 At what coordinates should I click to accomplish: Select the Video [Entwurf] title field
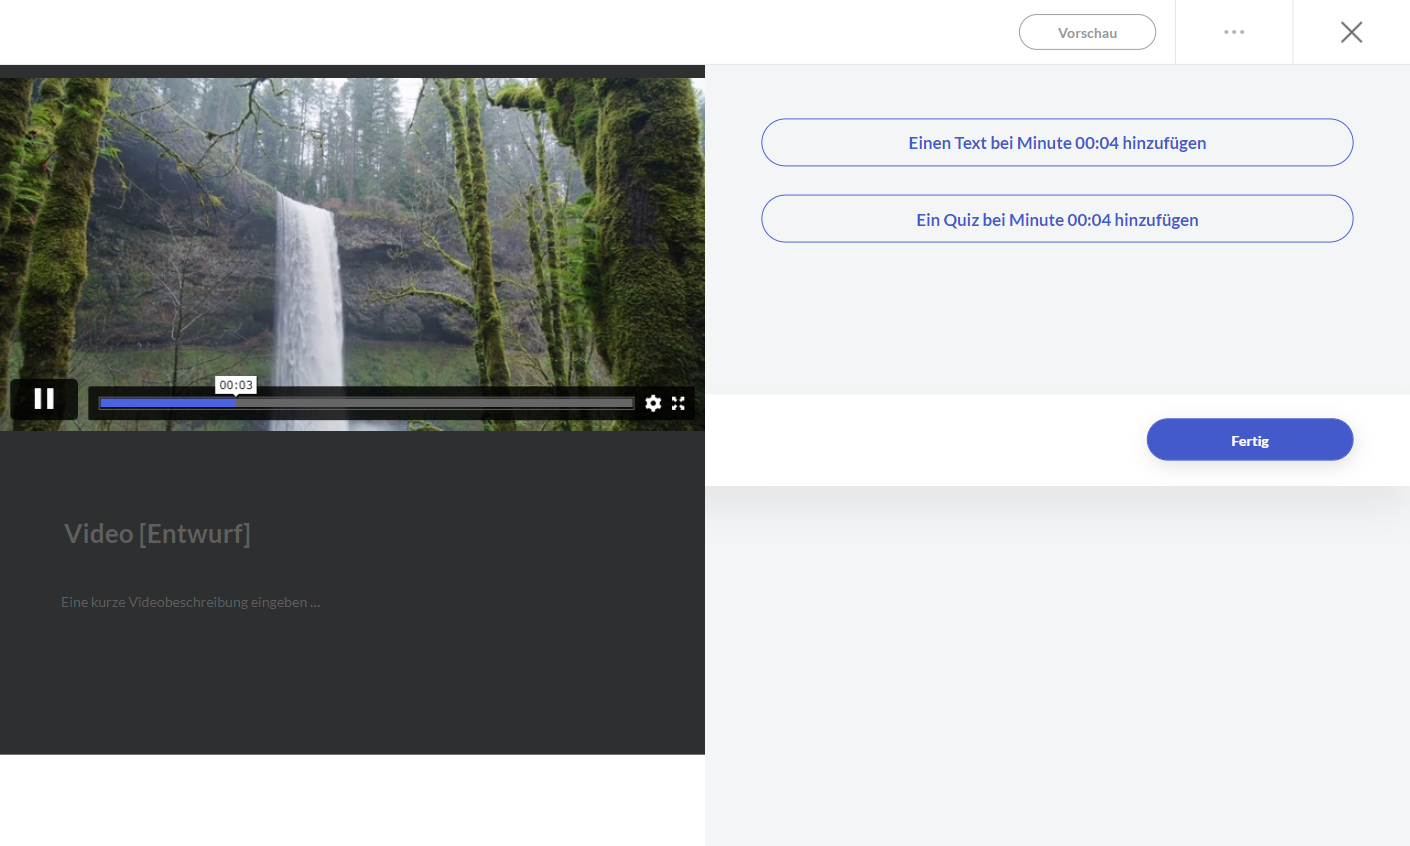click(157, 534)
